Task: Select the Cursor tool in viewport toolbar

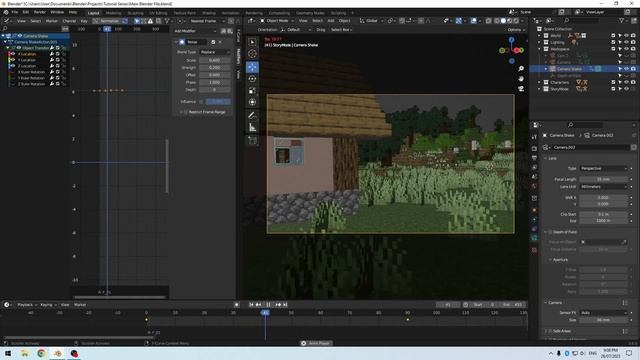Action: (252, 54)
